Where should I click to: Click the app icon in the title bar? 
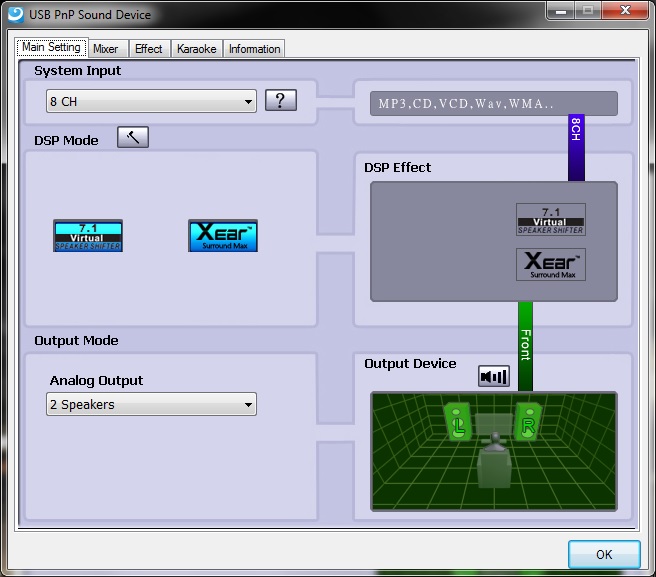pos(16,14)
